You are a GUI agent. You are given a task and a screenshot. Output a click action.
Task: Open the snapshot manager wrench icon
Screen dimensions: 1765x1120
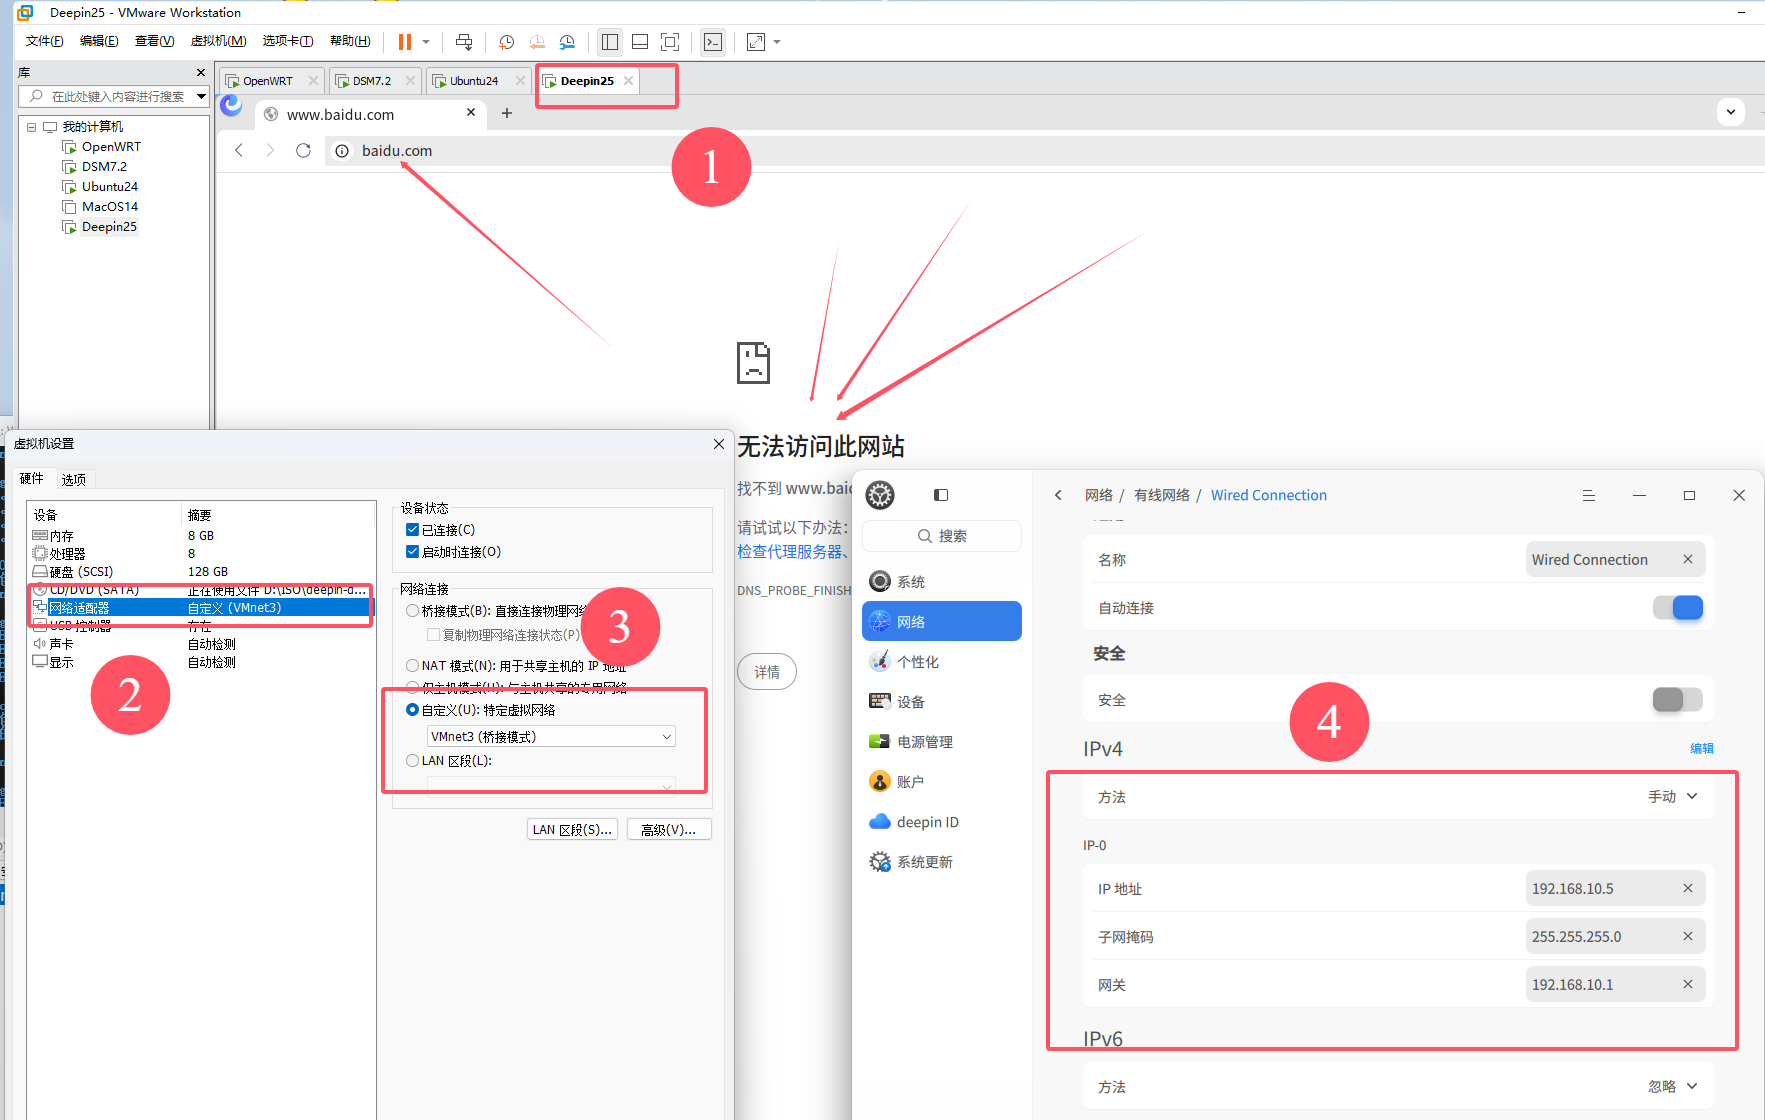click(x=567, y=42)
